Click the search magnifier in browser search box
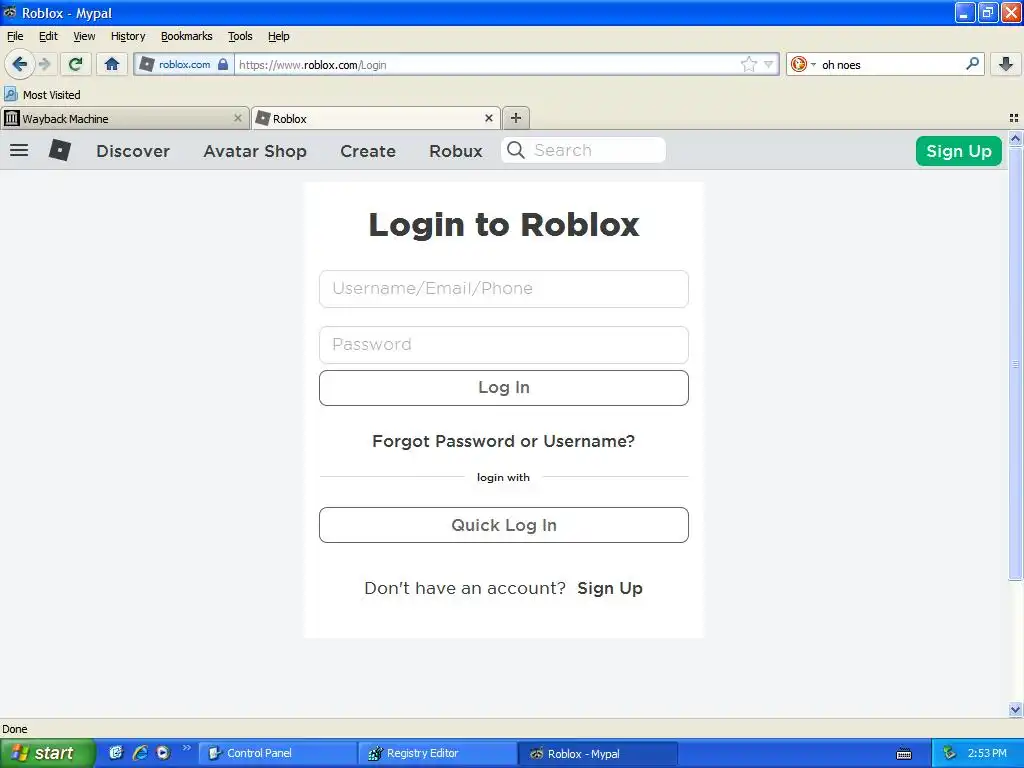This screenshot has width=1024, height=768. (x=972, y=63)
